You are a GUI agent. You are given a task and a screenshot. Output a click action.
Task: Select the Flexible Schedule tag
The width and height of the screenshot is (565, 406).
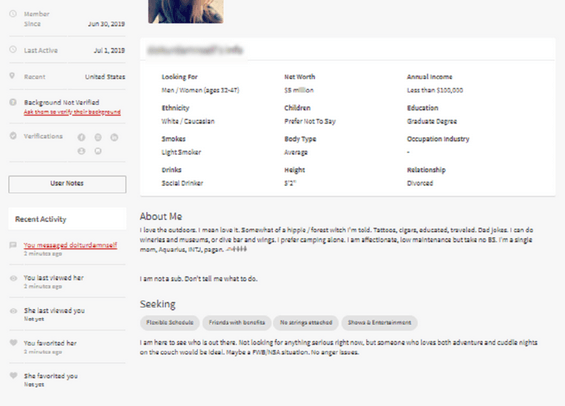(170, 322)
